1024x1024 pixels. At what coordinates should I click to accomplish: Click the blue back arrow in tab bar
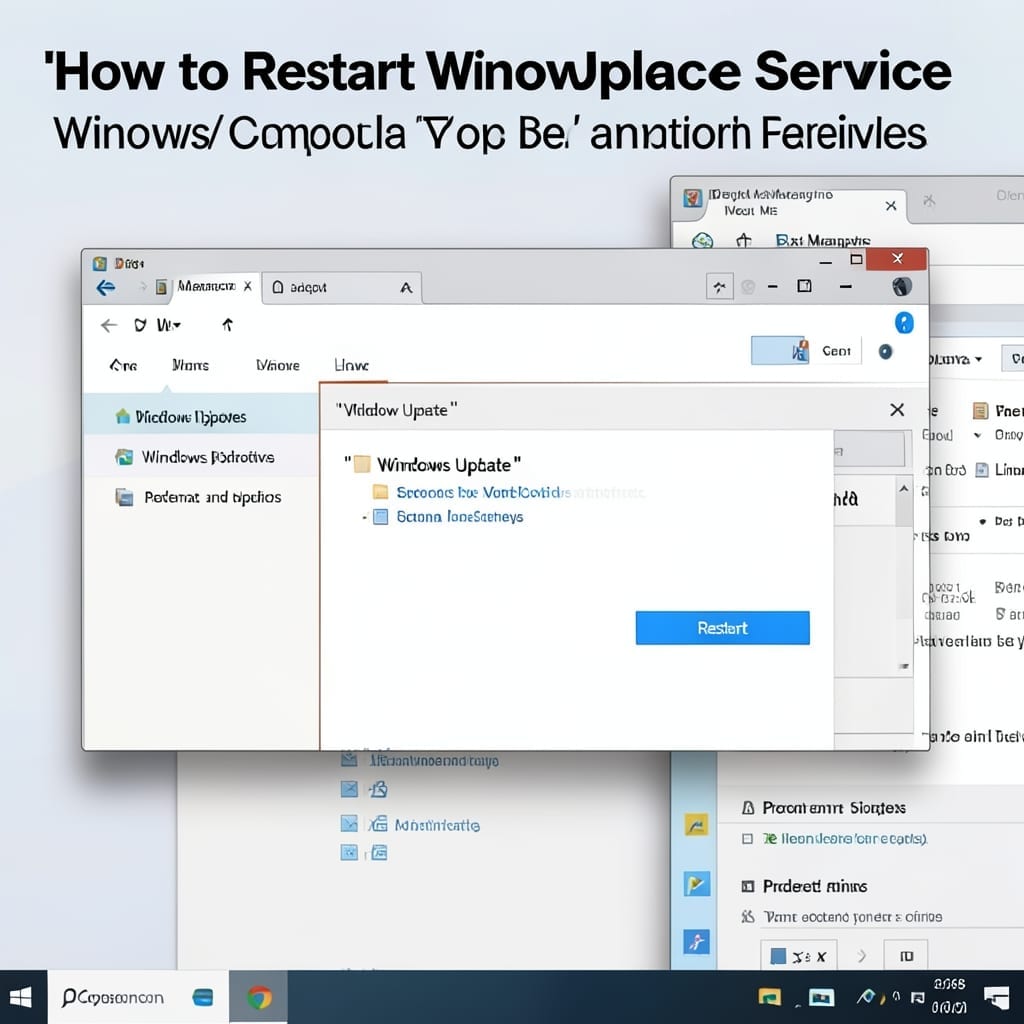tap(105, 287)
